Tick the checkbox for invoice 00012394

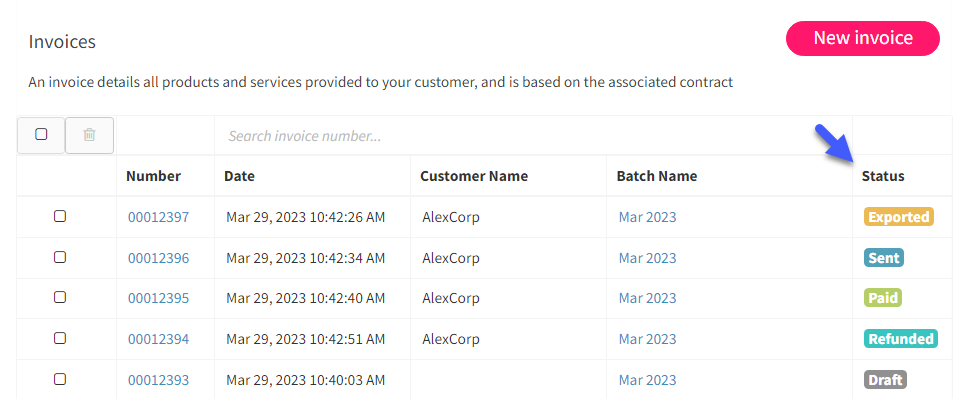tap(60, 338)
